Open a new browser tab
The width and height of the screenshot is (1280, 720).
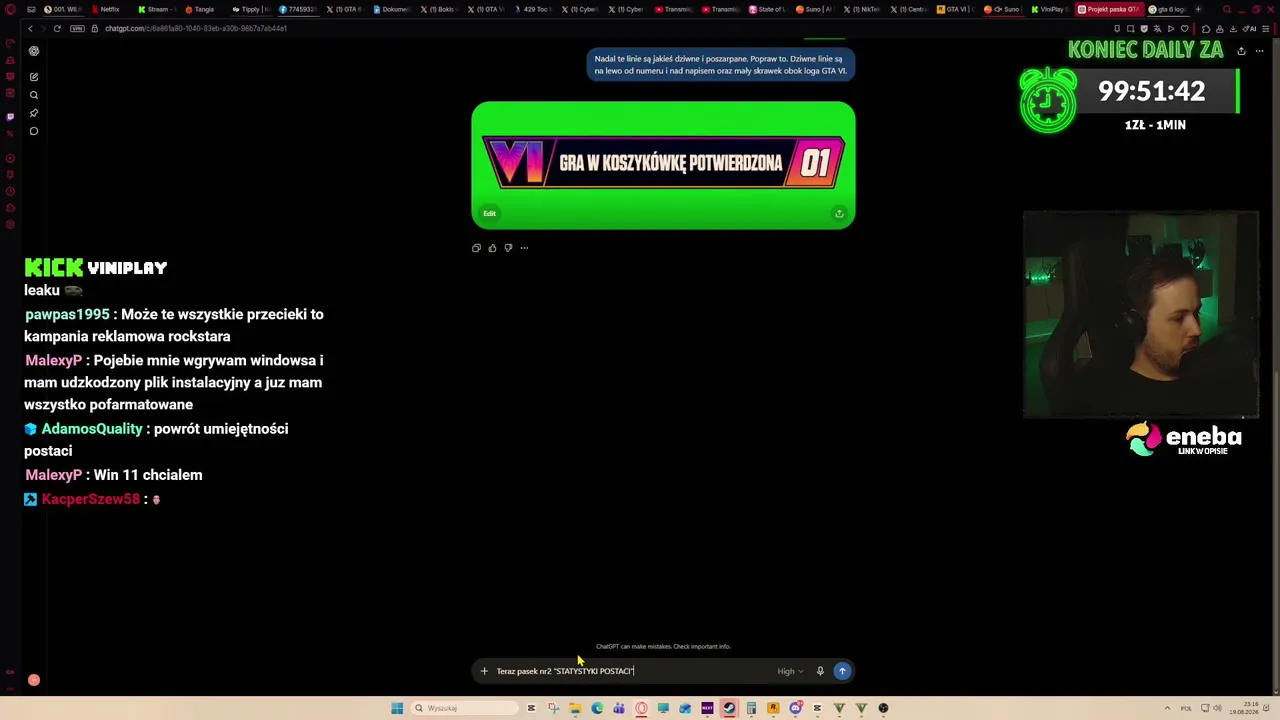1198,9
